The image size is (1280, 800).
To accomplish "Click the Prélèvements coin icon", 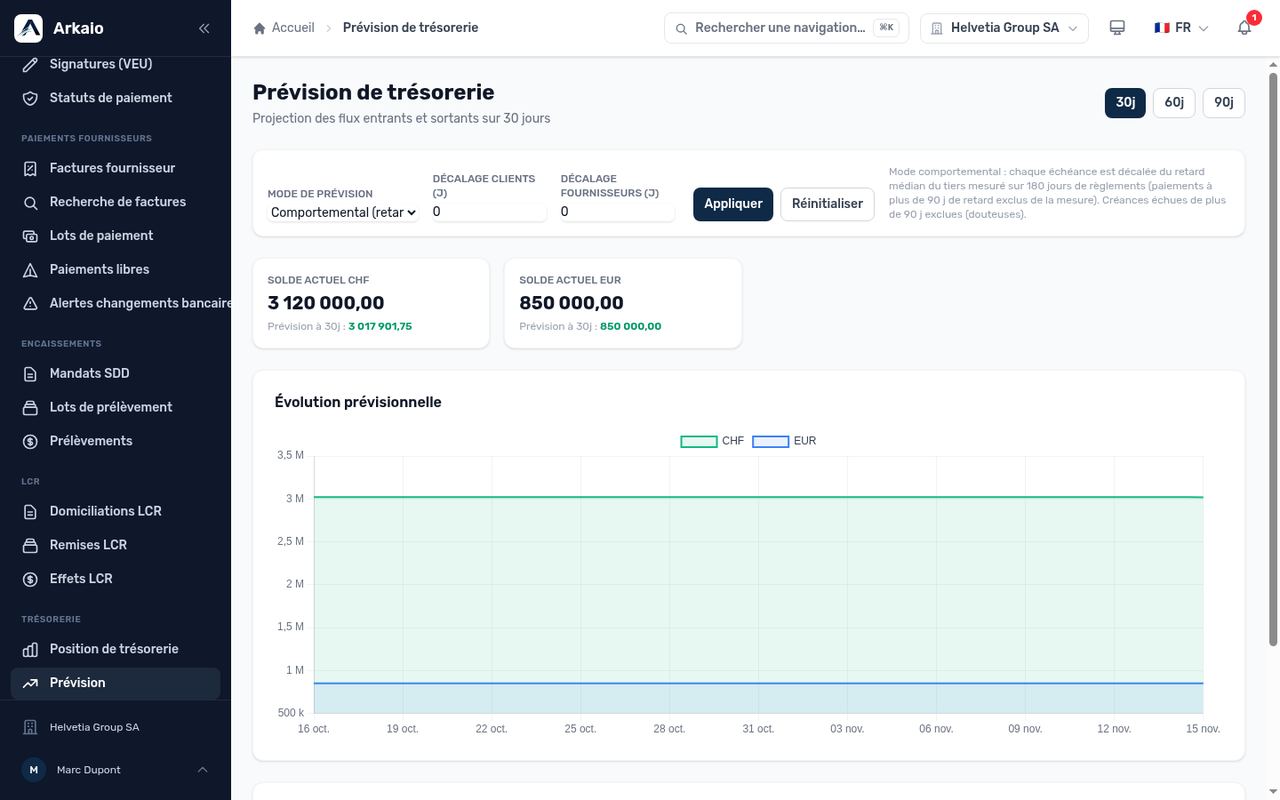I will click(31, 441).
